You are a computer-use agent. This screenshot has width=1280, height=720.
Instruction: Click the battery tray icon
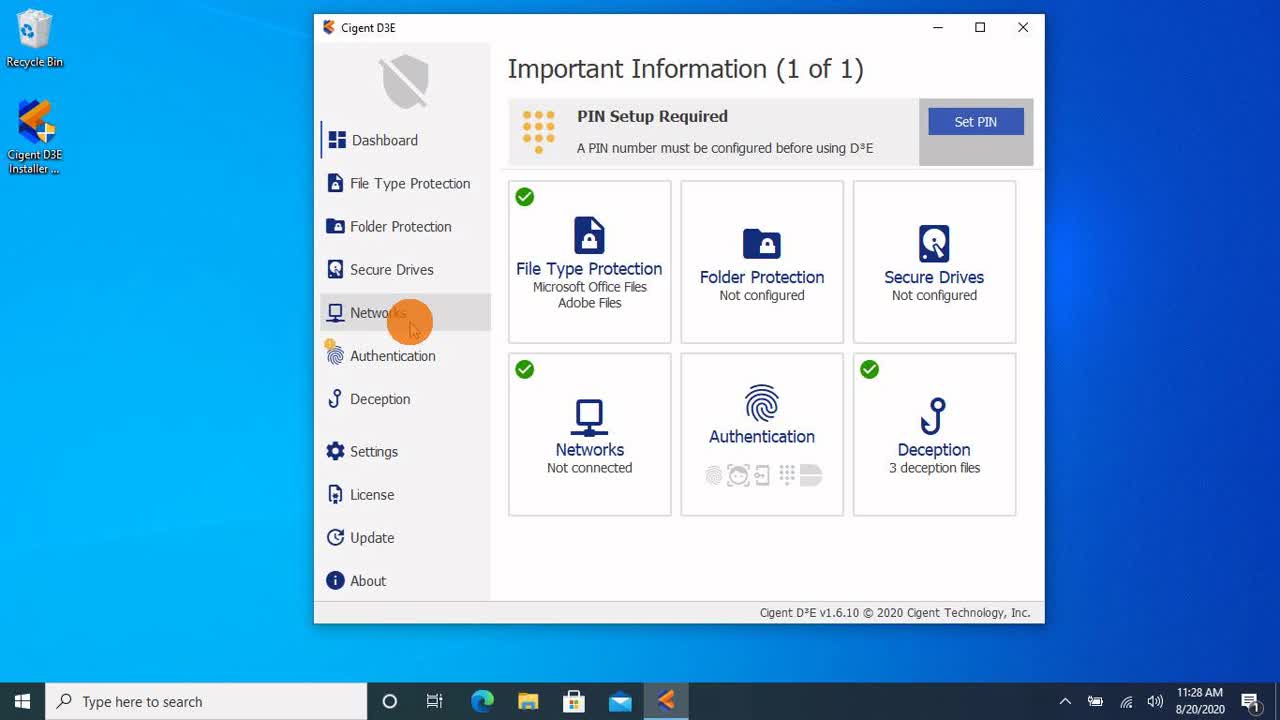[x=1096, y=701]
